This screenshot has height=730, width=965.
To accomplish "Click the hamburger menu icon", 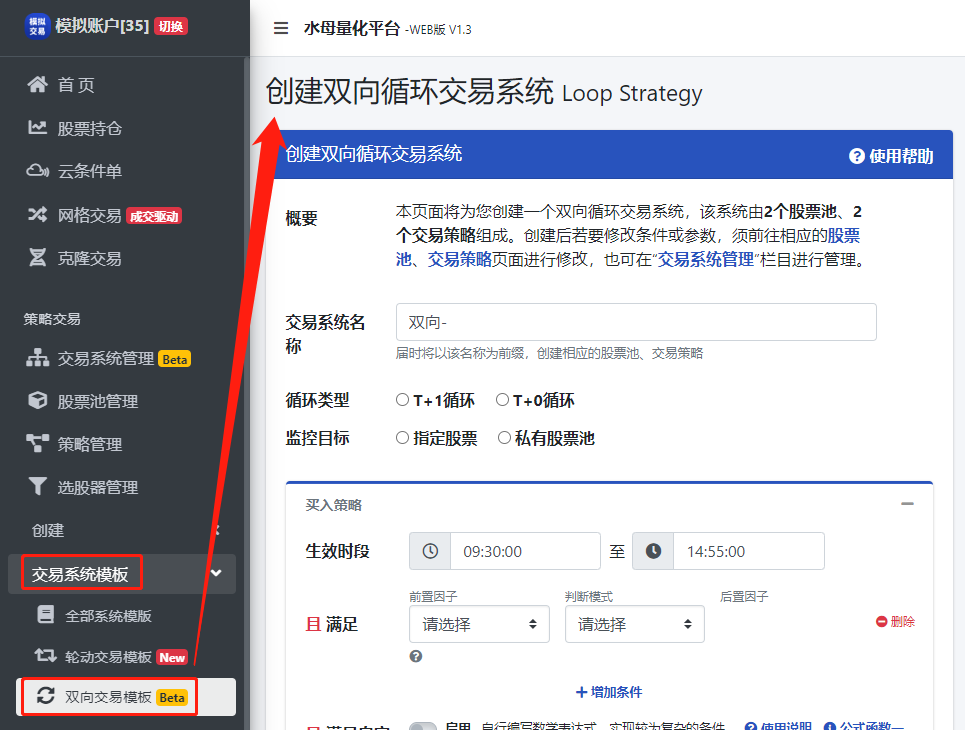I will pos(281,28).
